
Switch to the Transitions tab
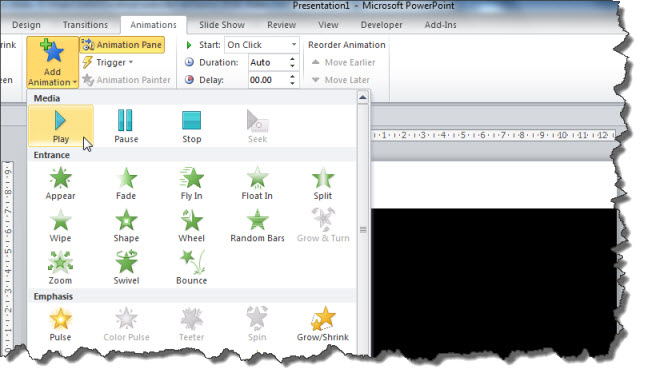pos(85,25)
